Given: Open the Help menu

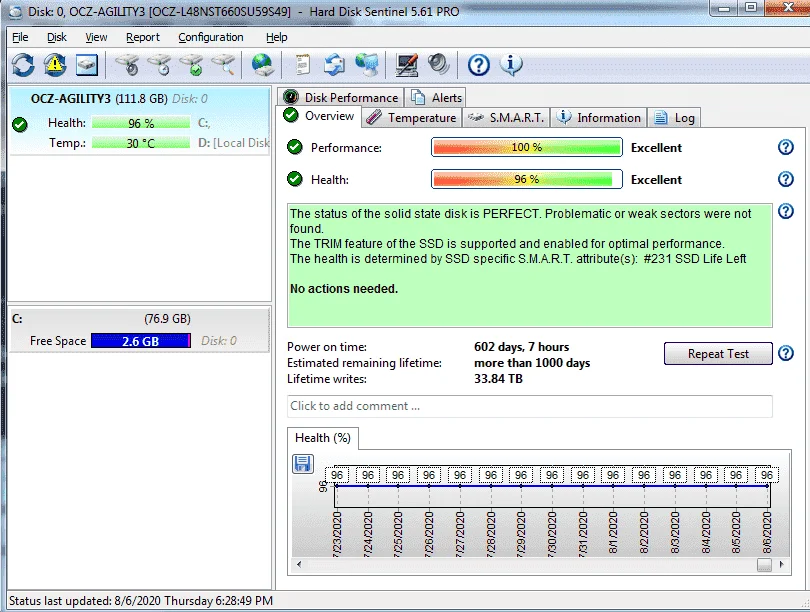Looking at the screenshot, I should point(276,37).
